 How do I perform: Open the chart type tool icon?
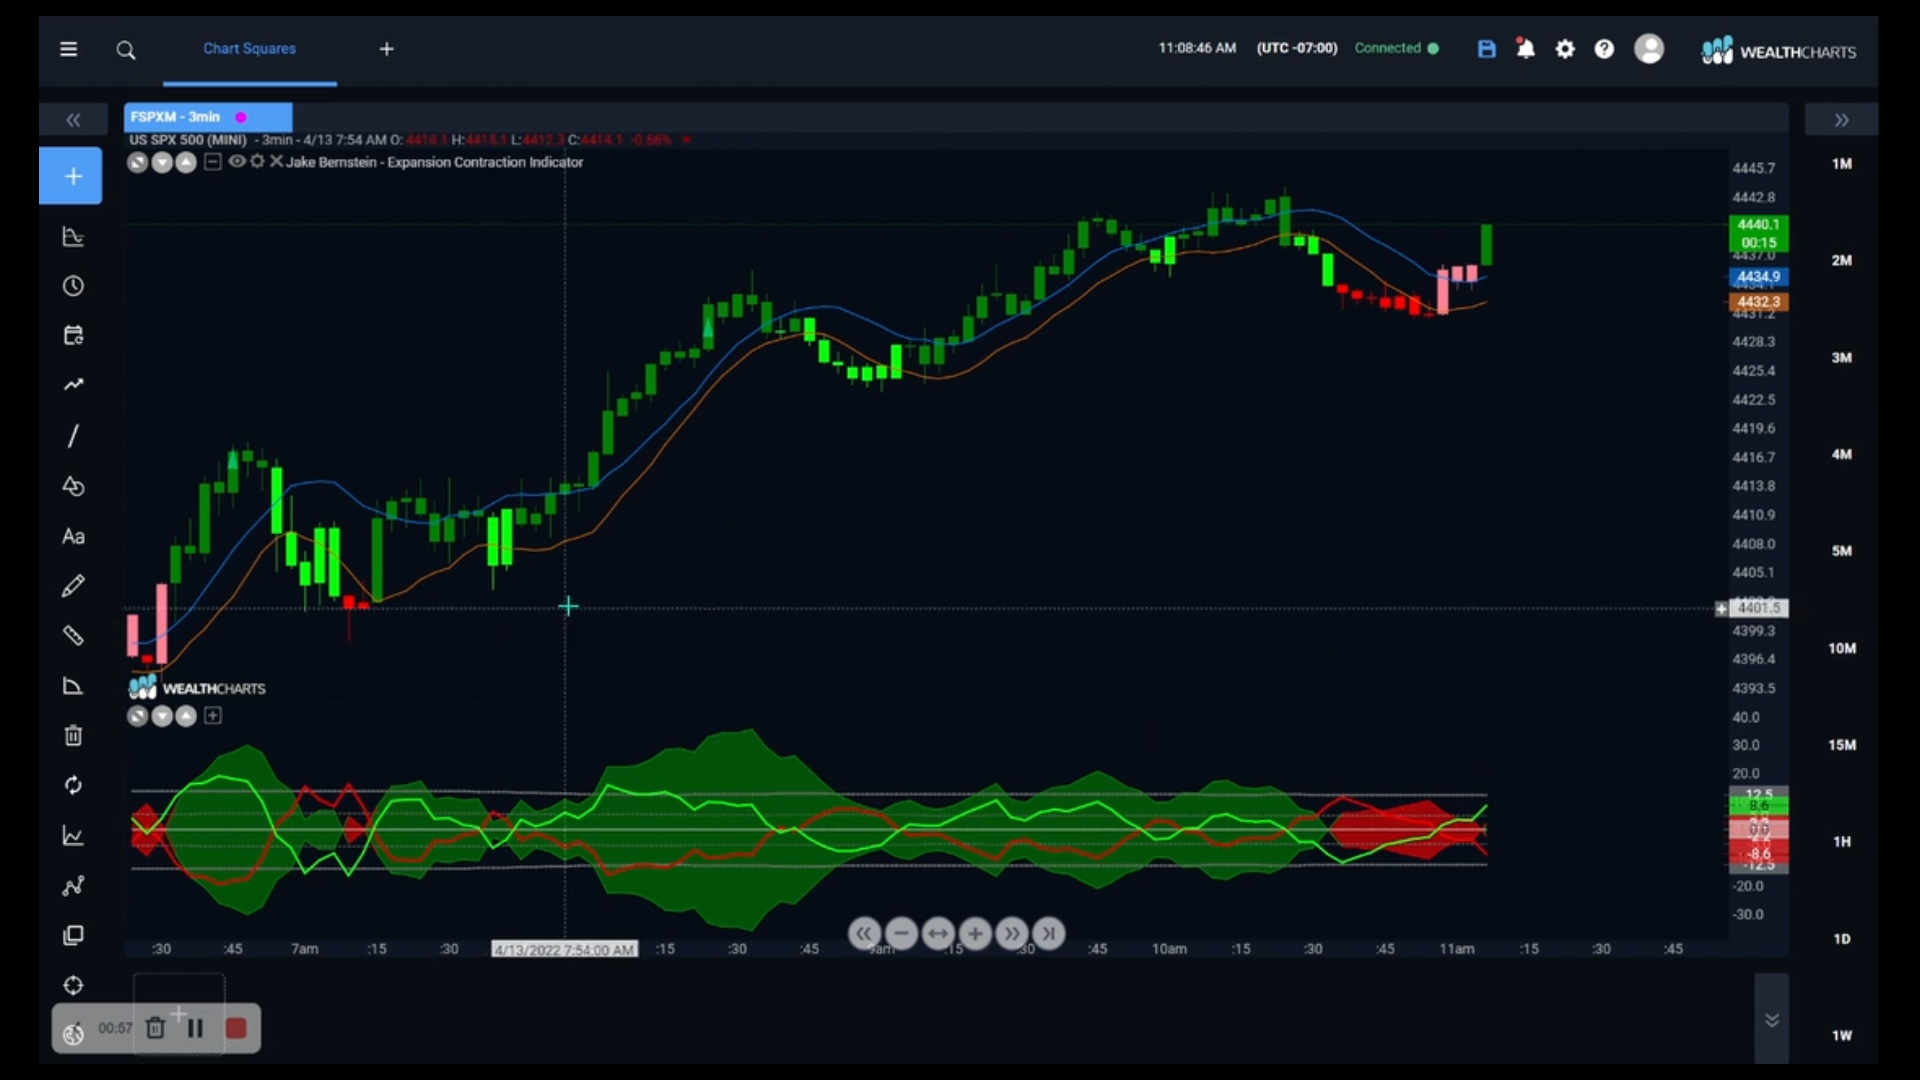point(73,237)
